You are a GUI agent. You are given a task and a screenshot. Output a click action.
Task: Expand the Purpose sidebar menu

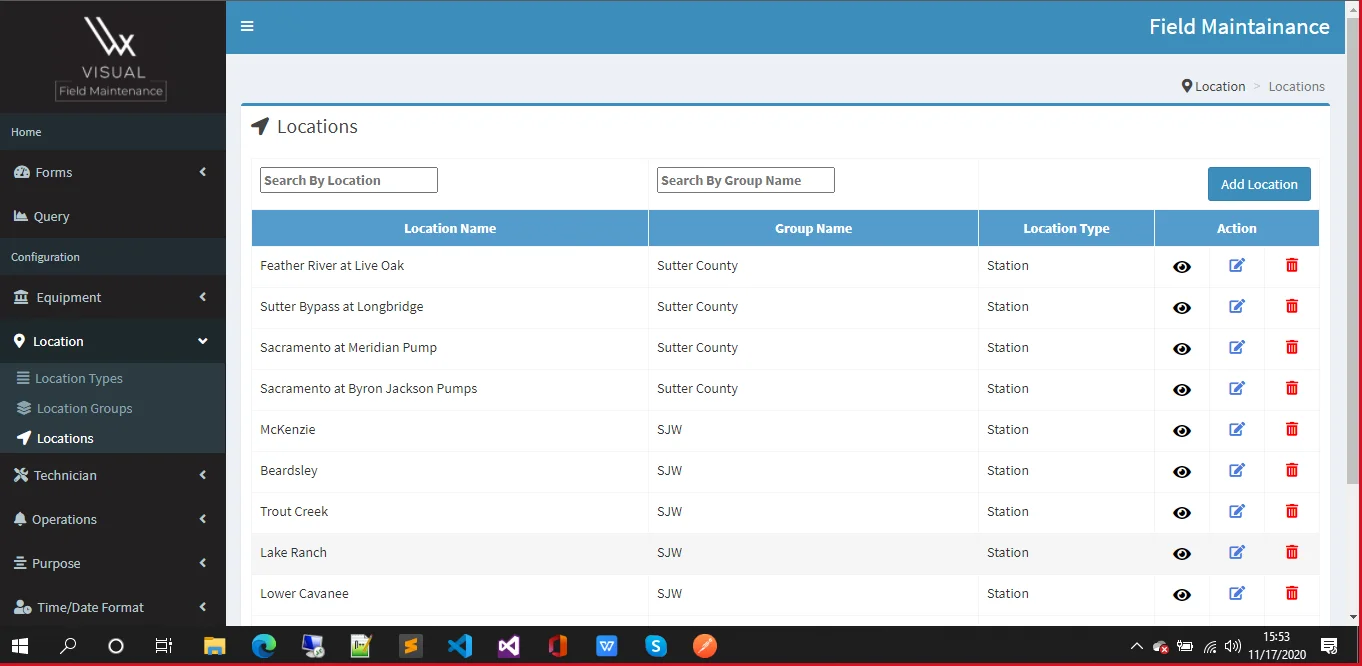112,563
